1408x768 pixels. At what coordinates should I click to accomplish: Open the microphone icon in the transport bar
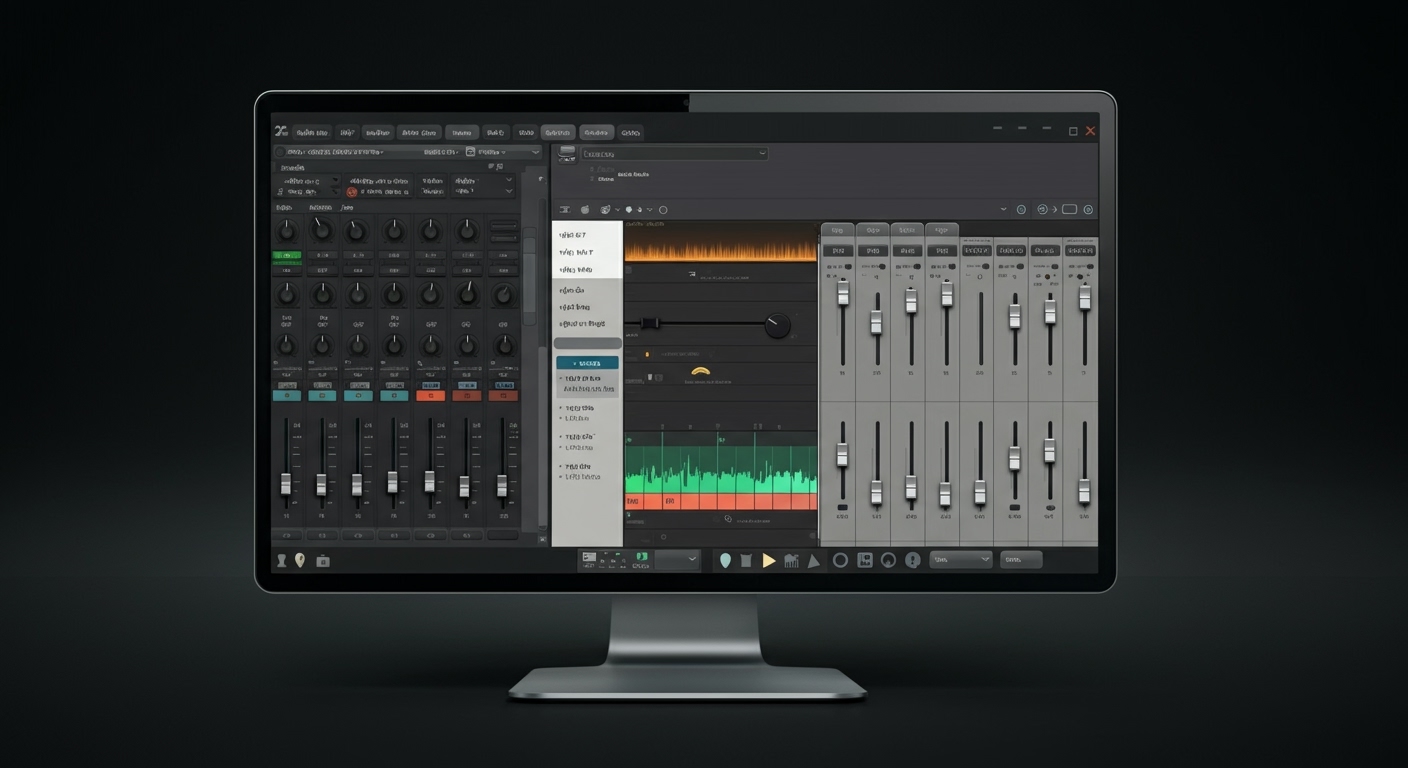coord(913,560)
